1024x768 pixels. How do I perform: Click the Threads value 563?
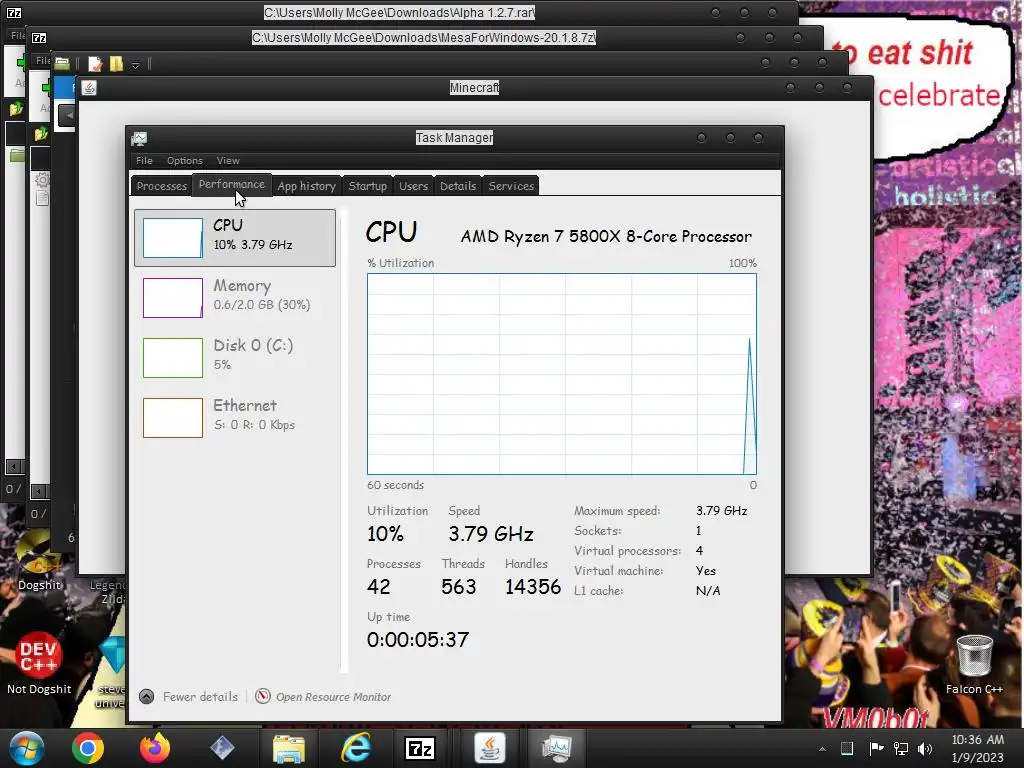click(458, 586)
